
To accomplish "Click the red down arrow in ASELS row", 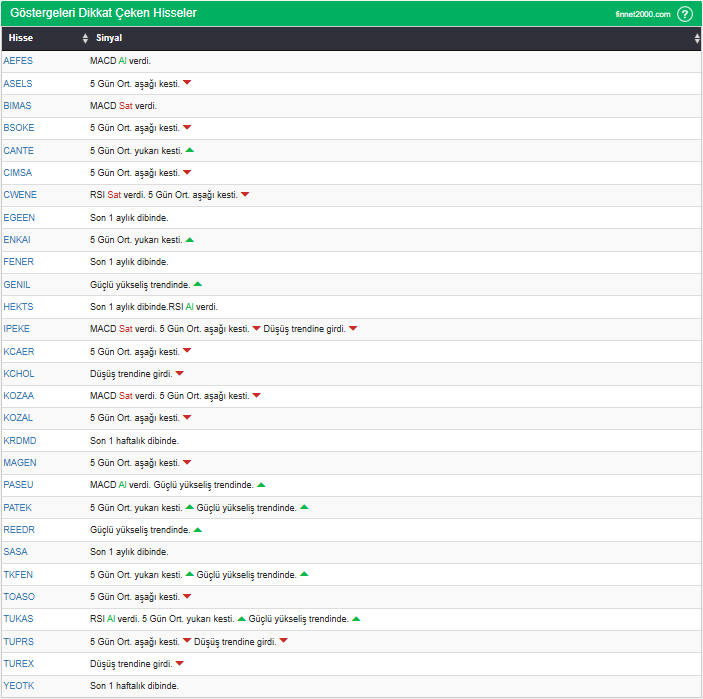I will (187, 83).
